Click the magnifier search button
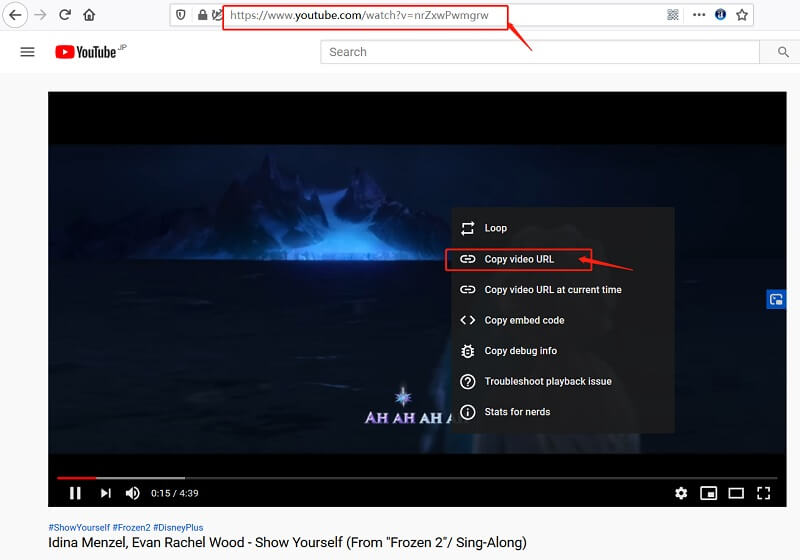Screen dimensions: 800x560 [783, 52]
